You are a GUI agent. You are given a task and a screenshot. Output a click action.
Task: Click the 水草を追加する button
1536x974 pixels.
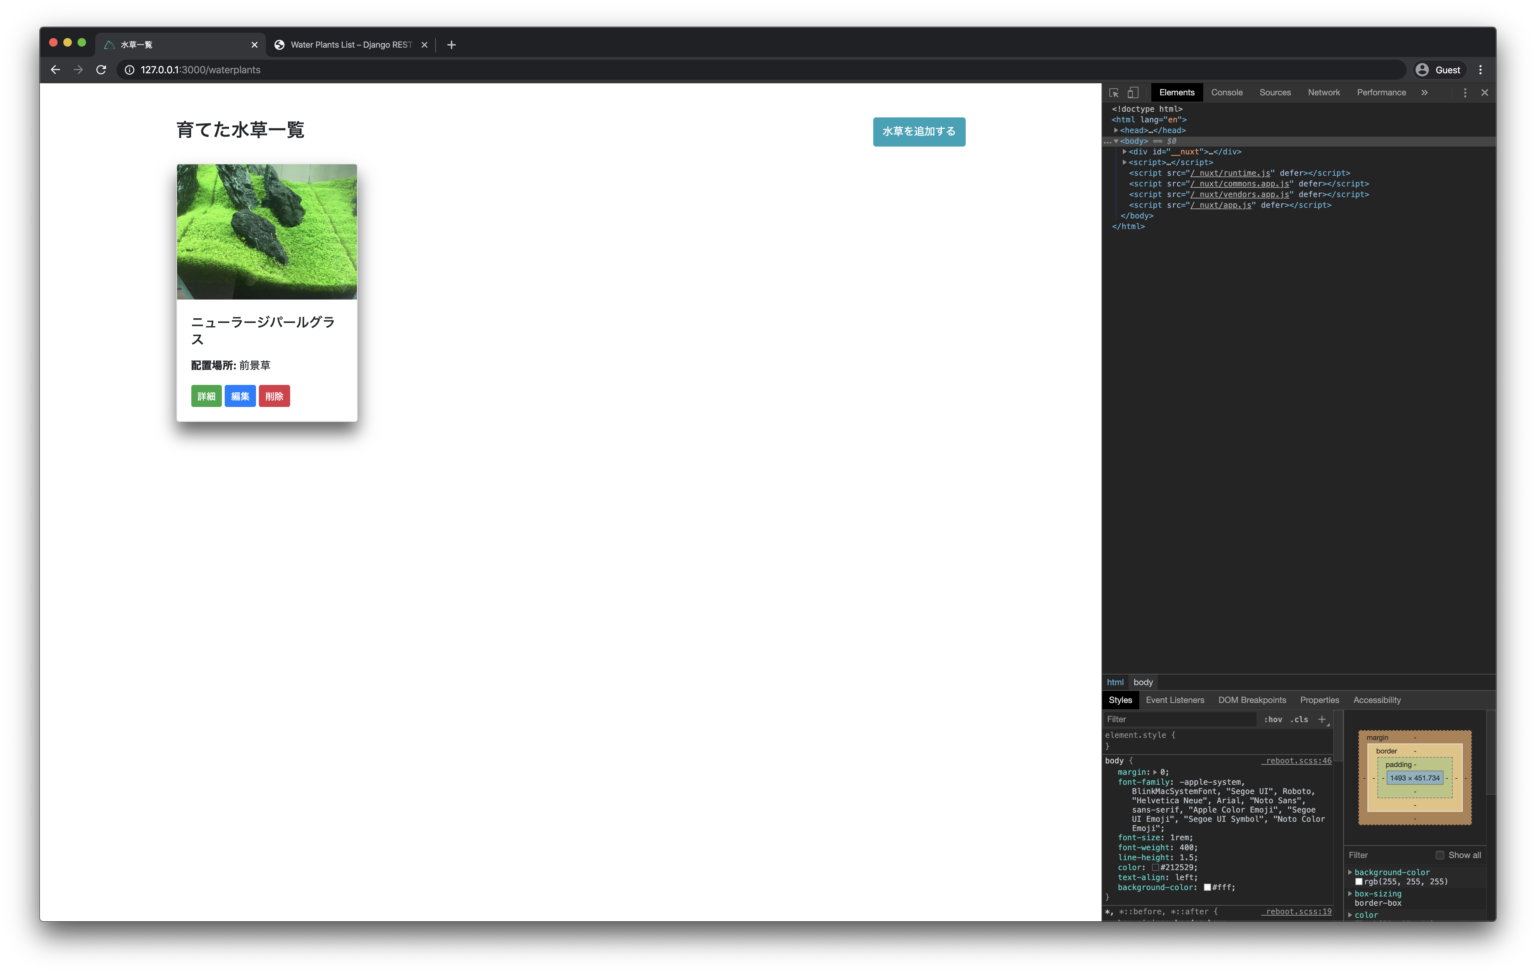point(918,131)
